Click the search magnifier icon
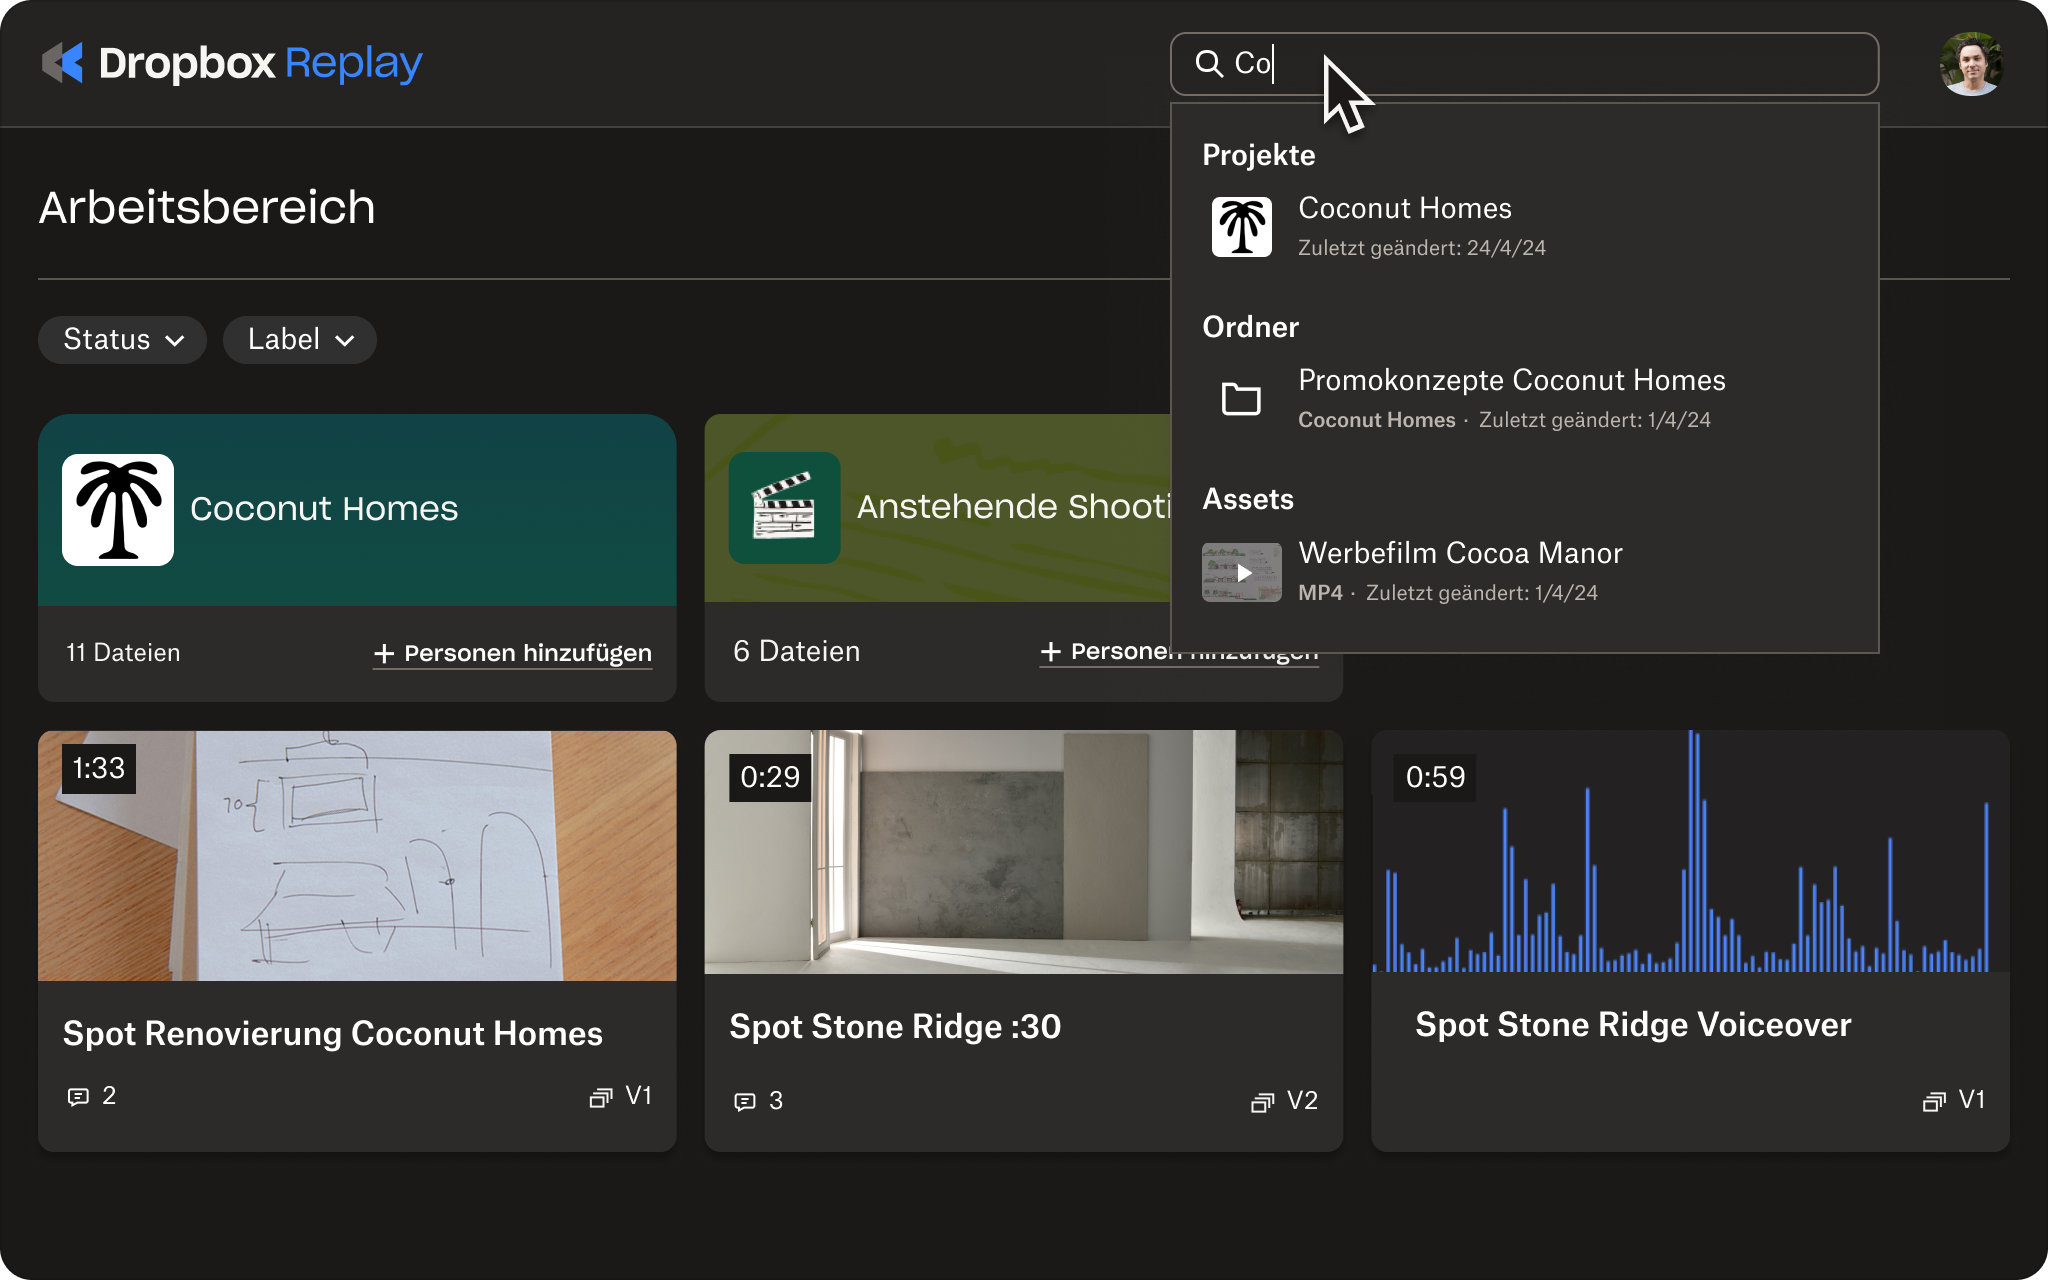 [1209, 64]
